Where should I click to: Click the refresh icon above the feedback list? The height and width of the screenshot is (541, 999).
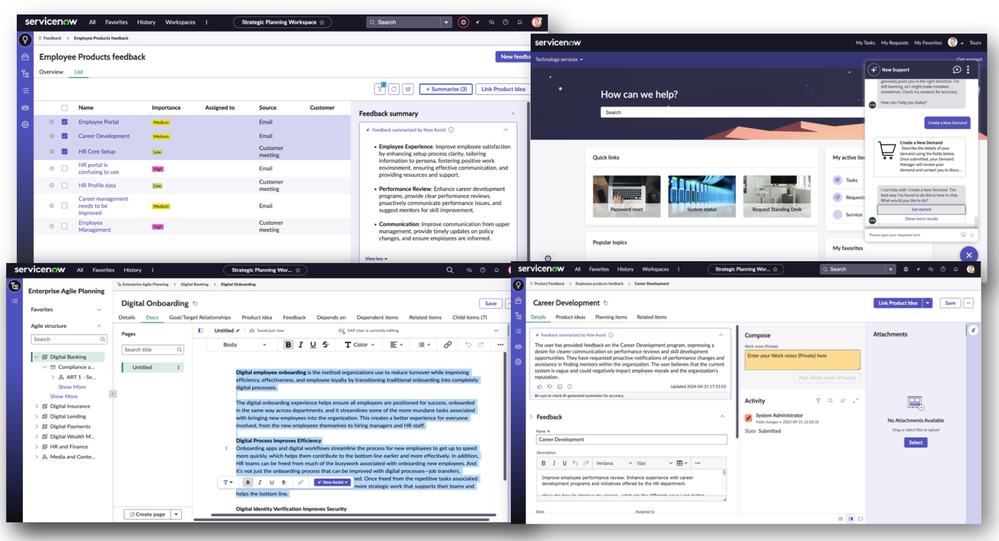pos(395,90)
